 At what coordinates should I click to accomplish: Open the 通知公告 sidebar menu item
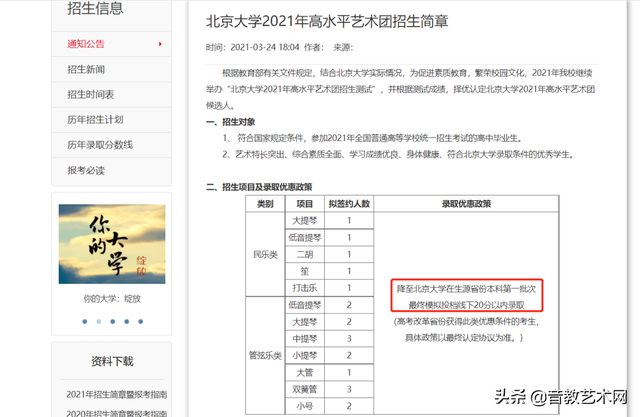click(x=111, y=44)
